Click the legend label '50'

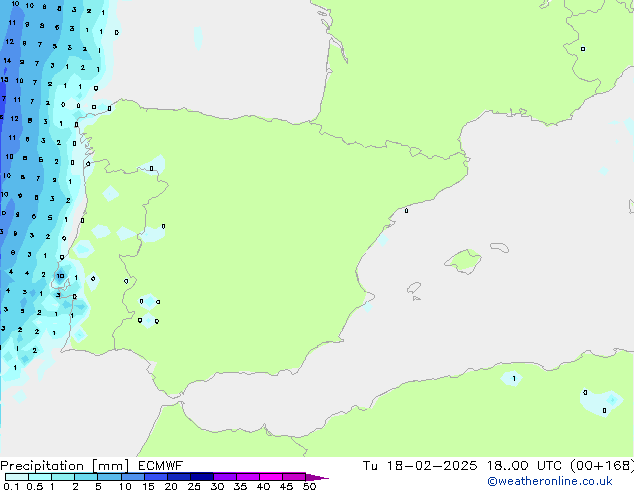pos(309,486)
